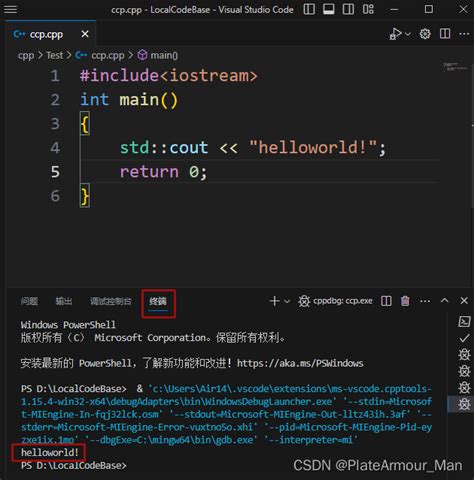This screenshot has width=474, height=480.
Task: Click the minimap code preview
Action: (455, 67)
